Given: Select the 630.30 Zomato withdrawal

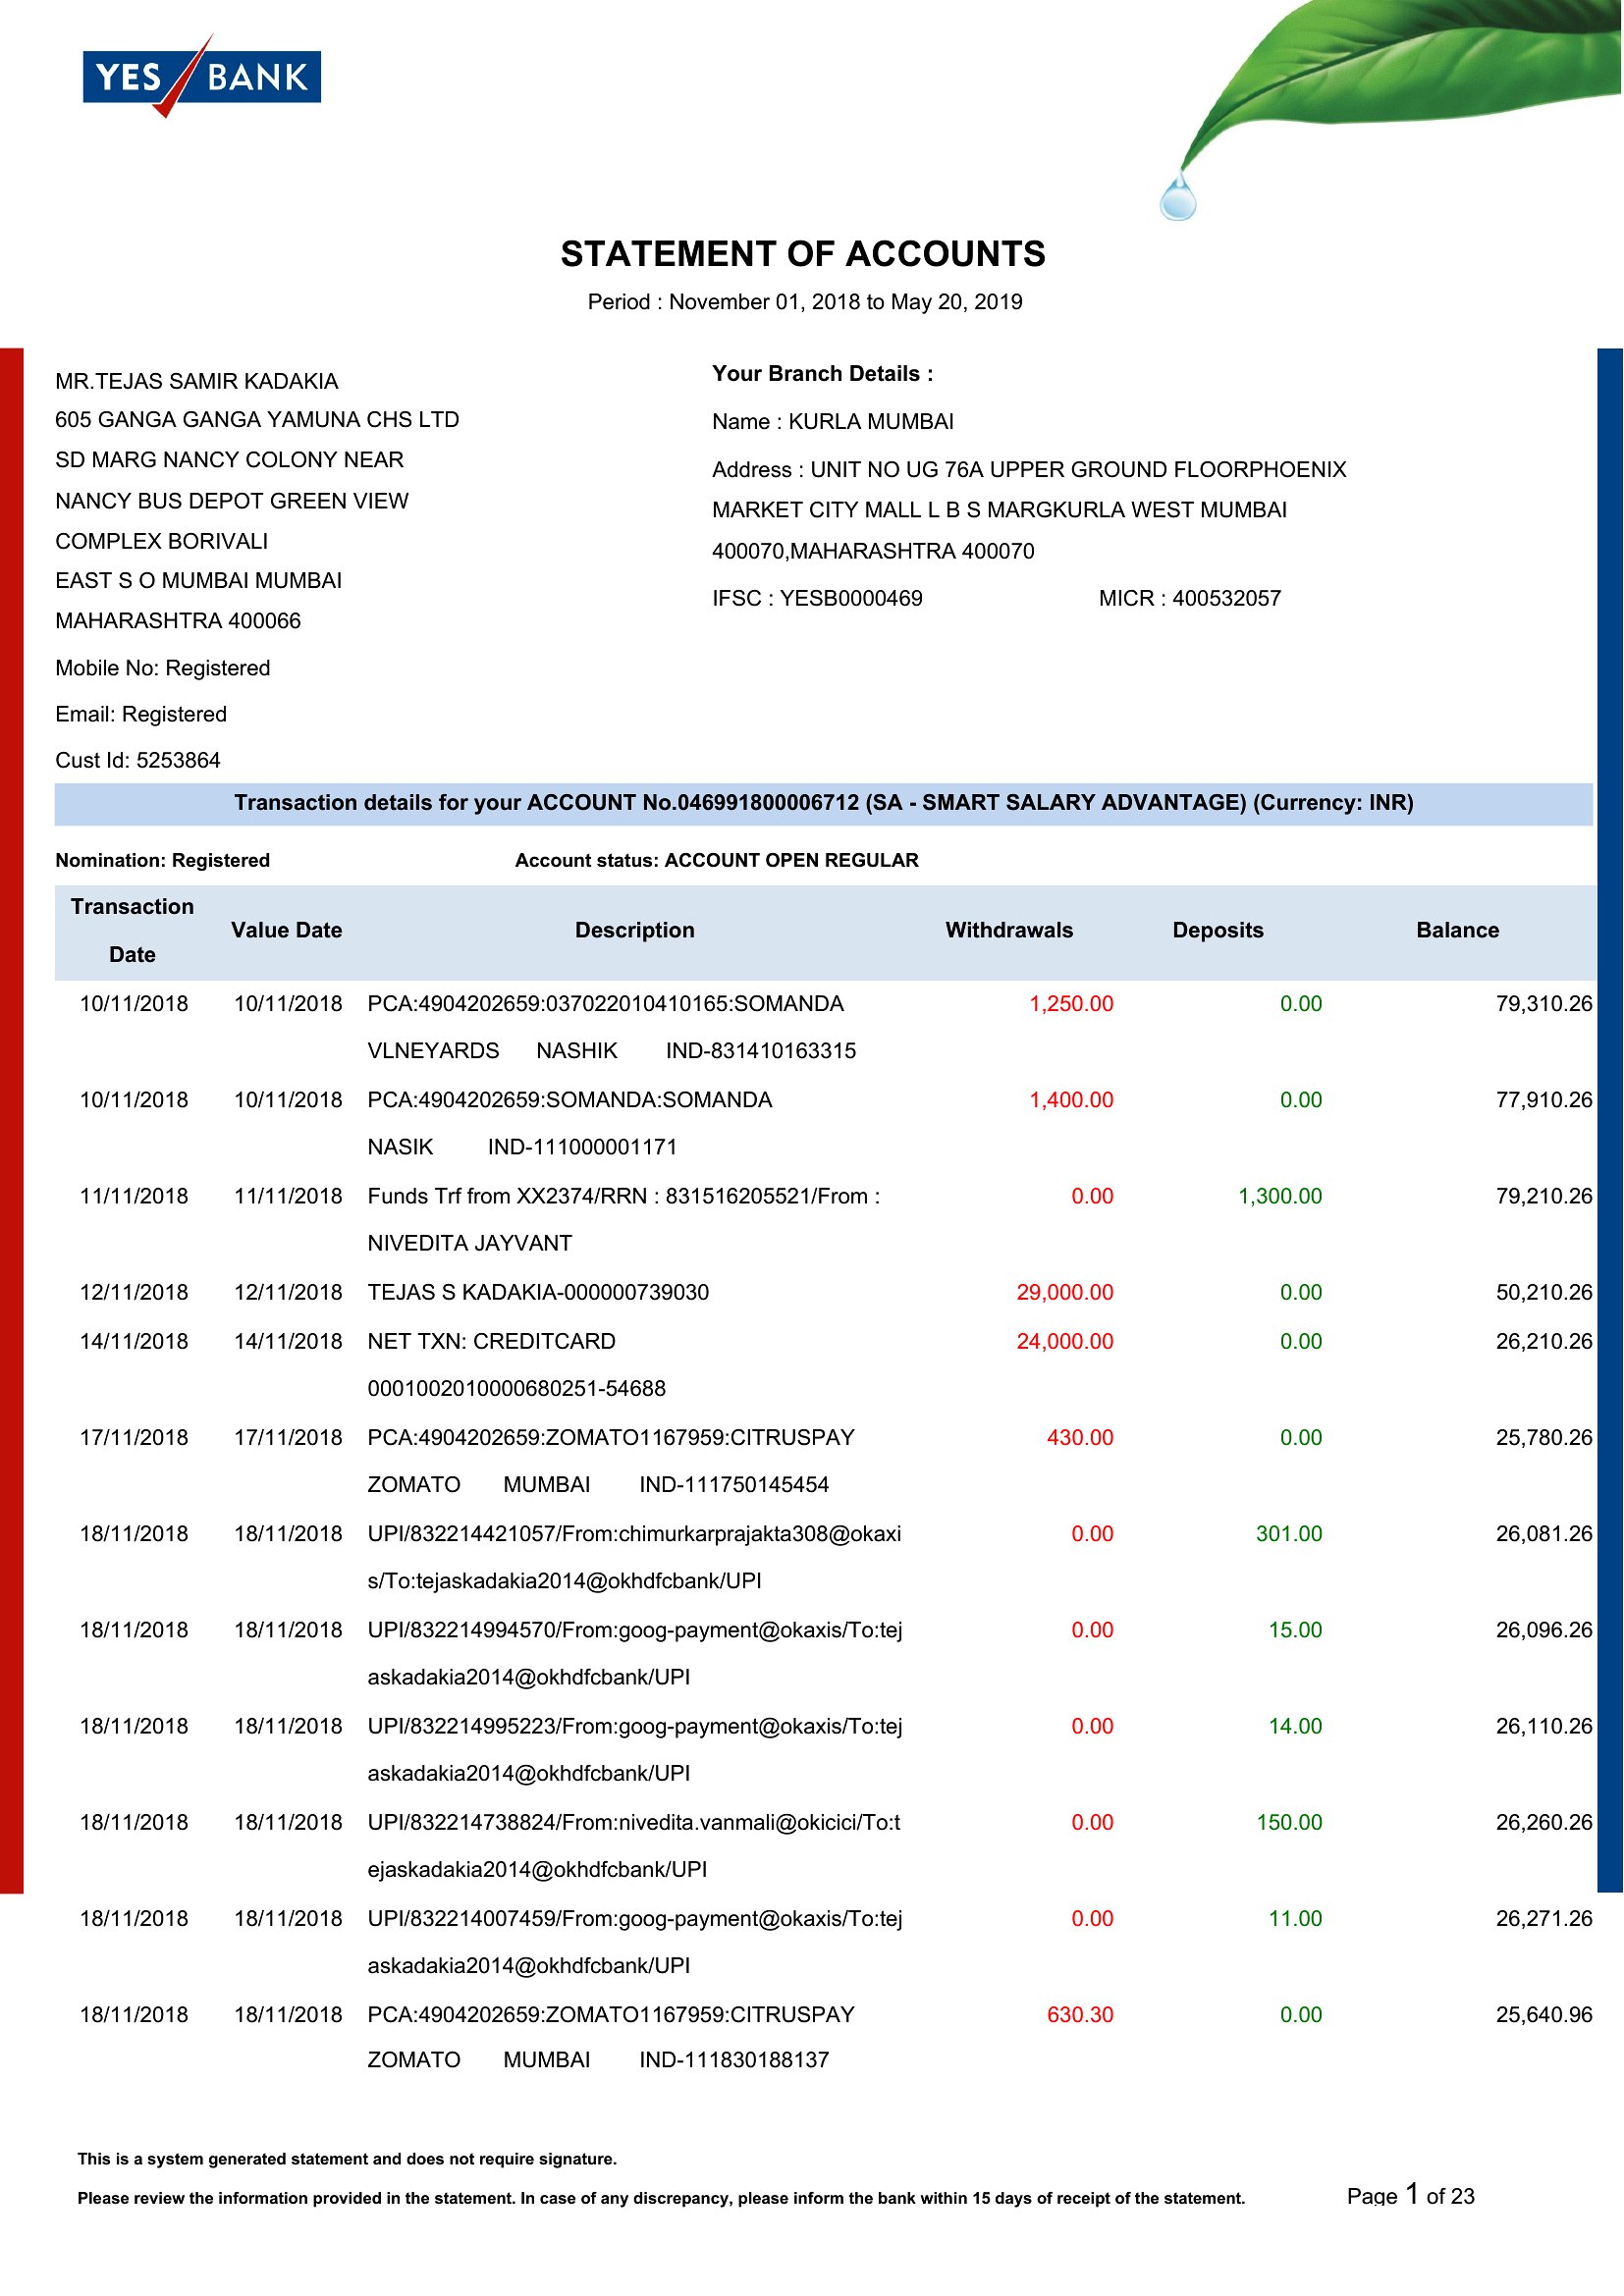Looking at the screenshot, I should 1080,2014.
